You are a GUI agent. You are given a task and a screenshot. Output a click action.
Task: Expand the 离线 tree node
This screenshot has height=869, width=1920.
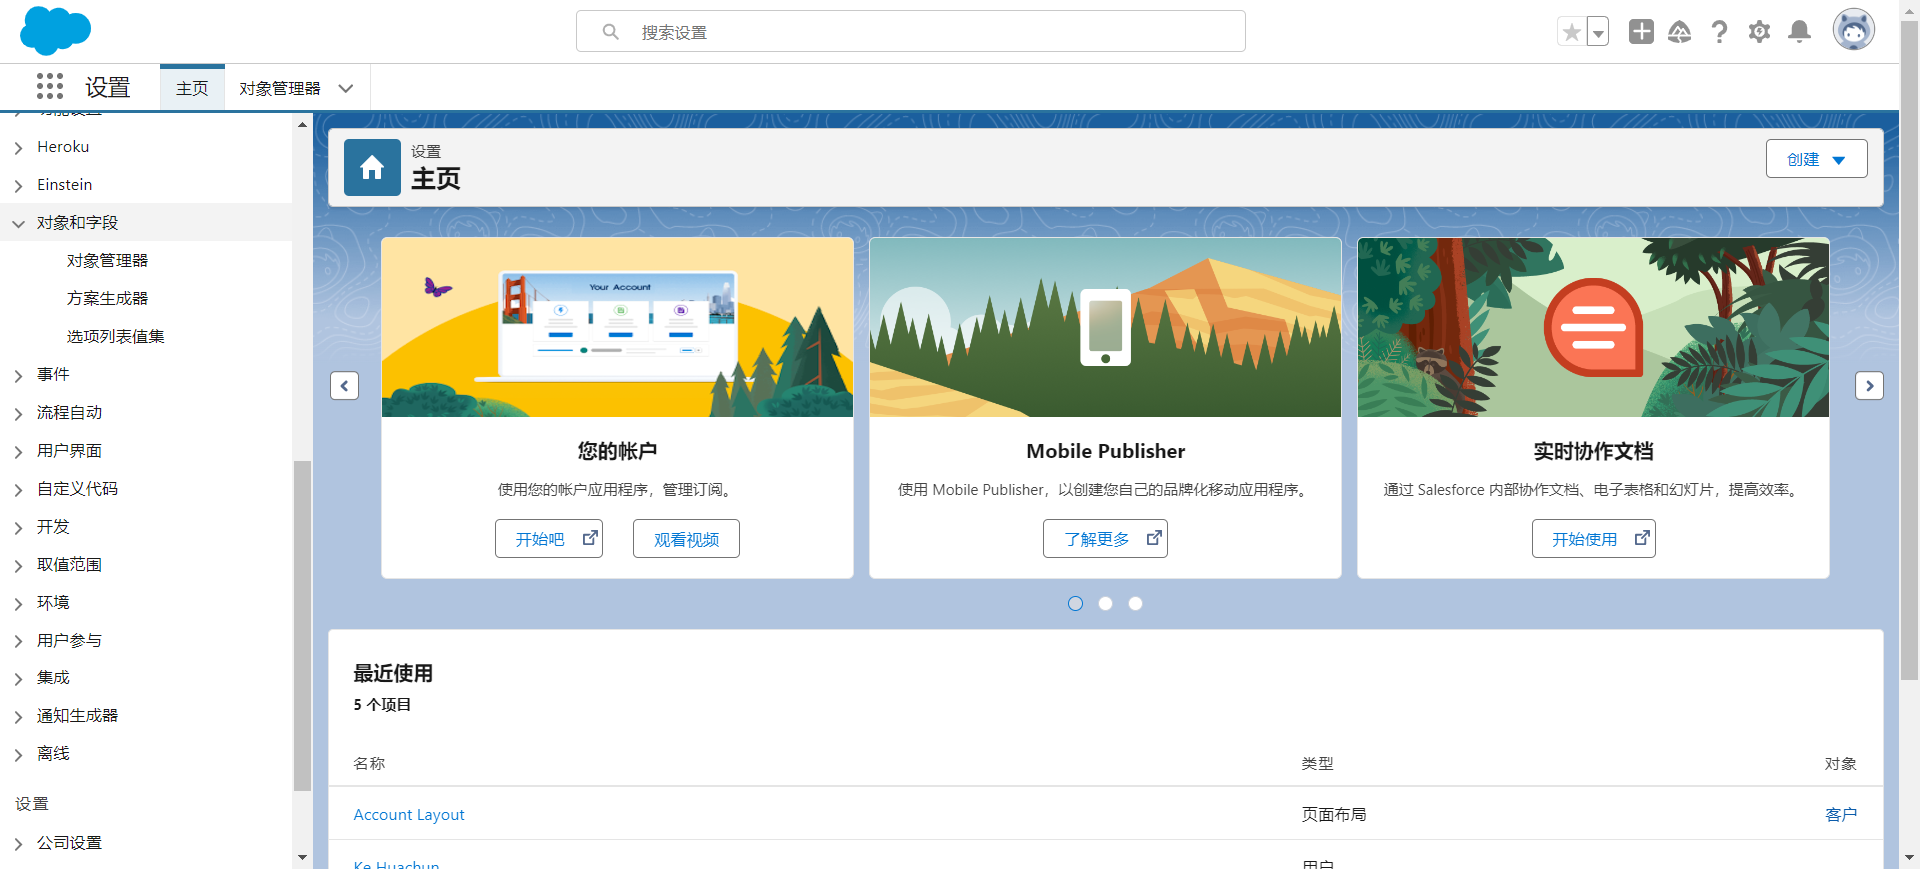(18, 755)
